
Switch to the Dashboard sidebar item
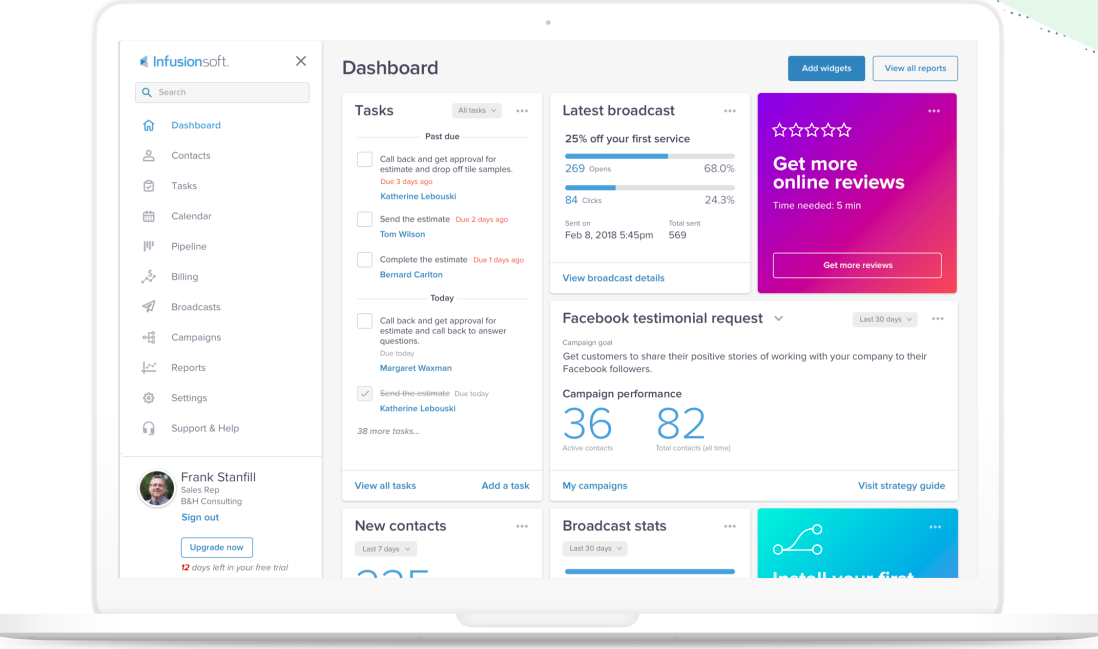coord(195,125)
